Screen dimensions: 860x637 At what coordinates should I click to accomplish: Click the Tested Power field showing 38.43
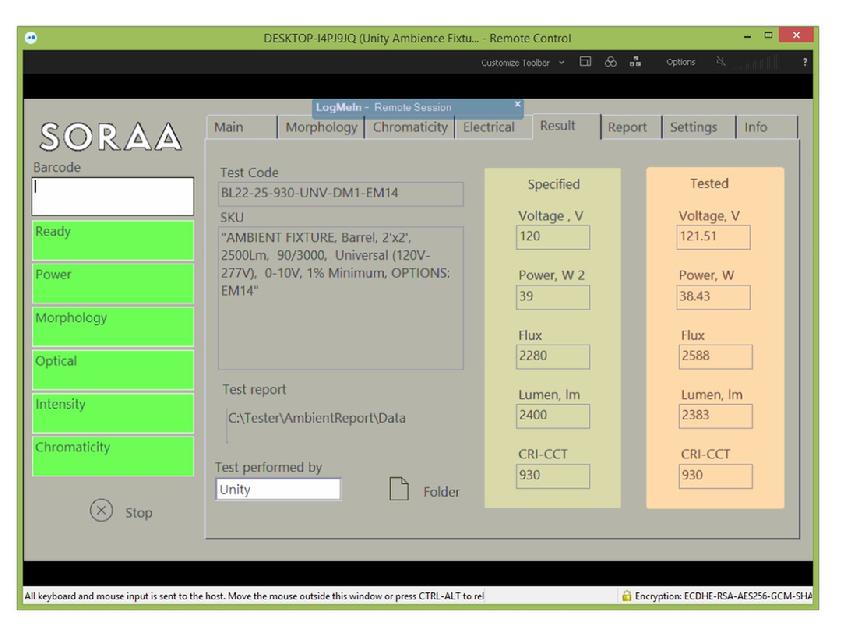coord(714,297)
